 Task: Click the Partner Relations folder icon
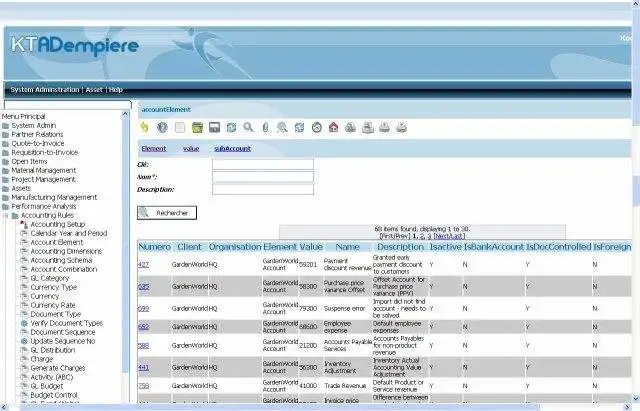(5, 135)
